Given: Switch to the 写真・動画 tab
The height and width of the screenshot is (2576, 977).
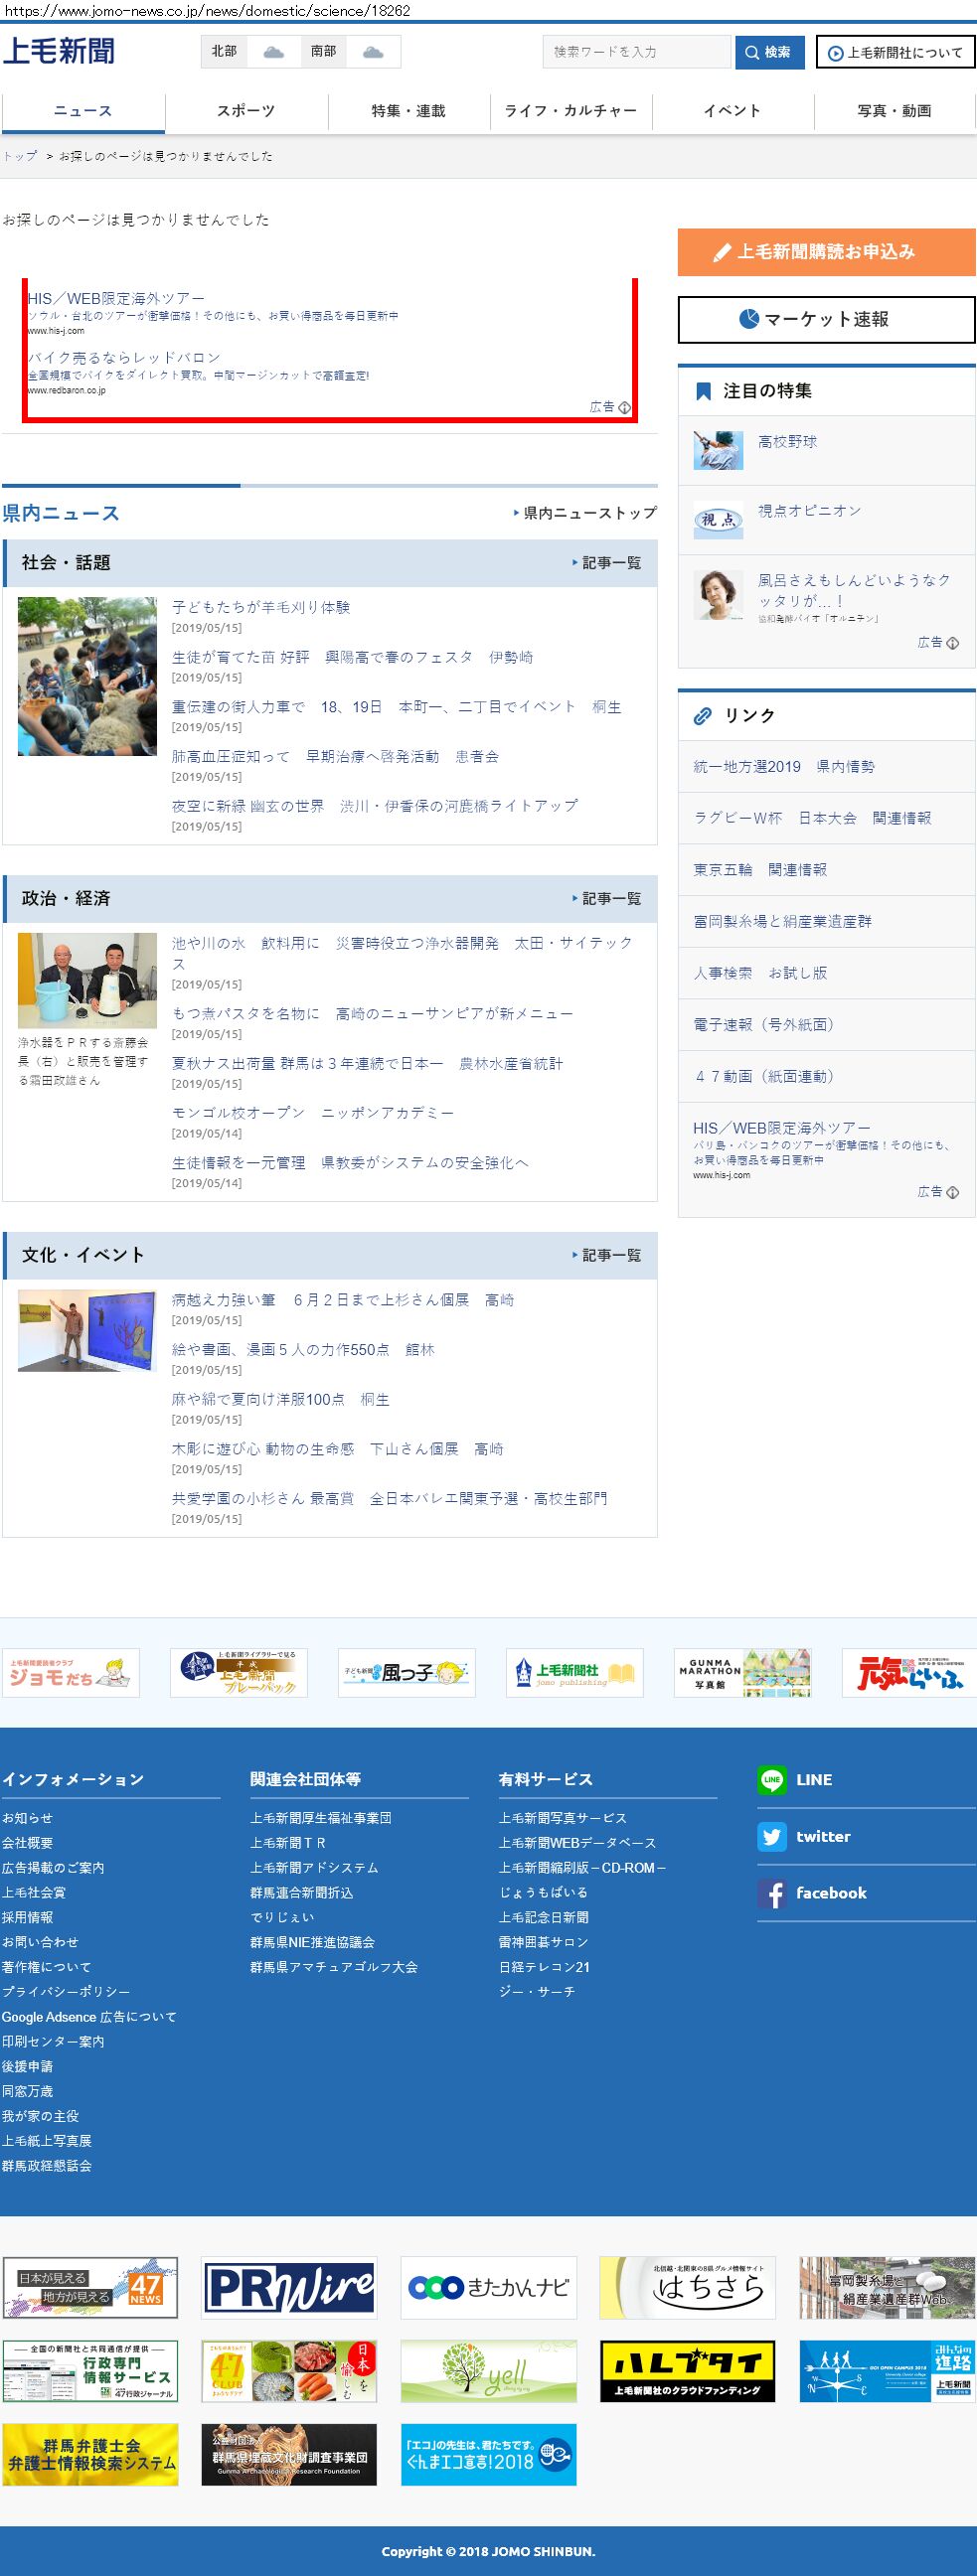Looking at the screenshot, I should click(x=894, y=111).
